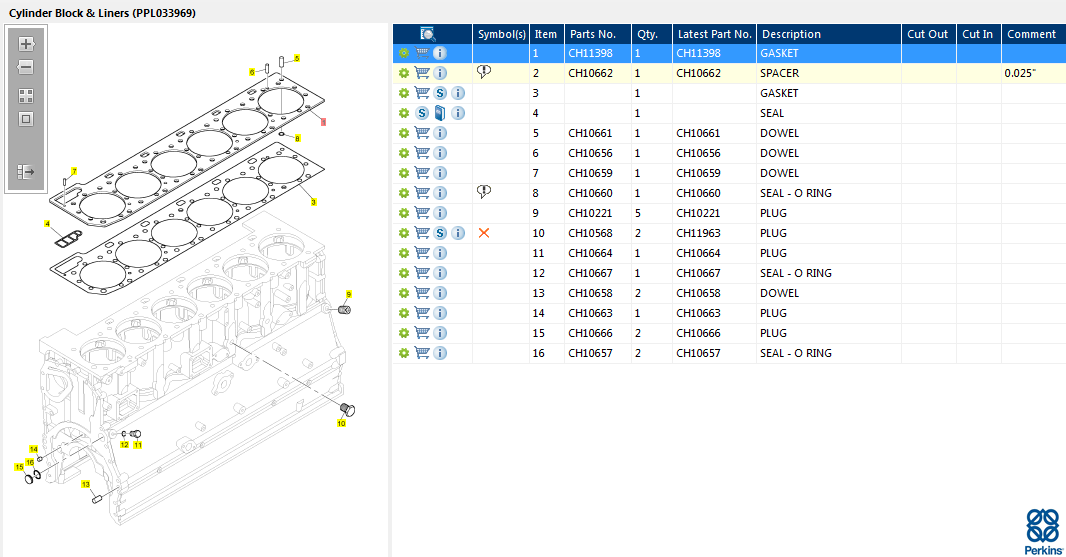
Task: Select the CH10657 SEAL - O RING row
Action: (x=790, y=353)
